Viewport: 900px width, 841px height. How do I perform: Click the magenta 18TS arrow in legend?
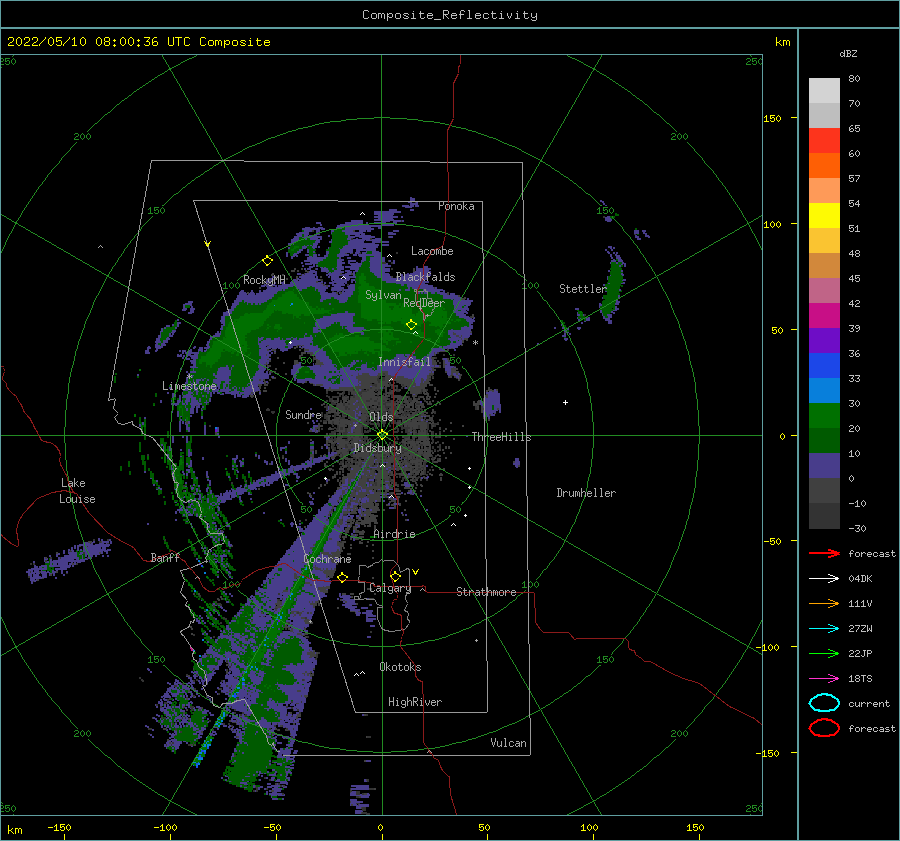[x=824, y=679]
